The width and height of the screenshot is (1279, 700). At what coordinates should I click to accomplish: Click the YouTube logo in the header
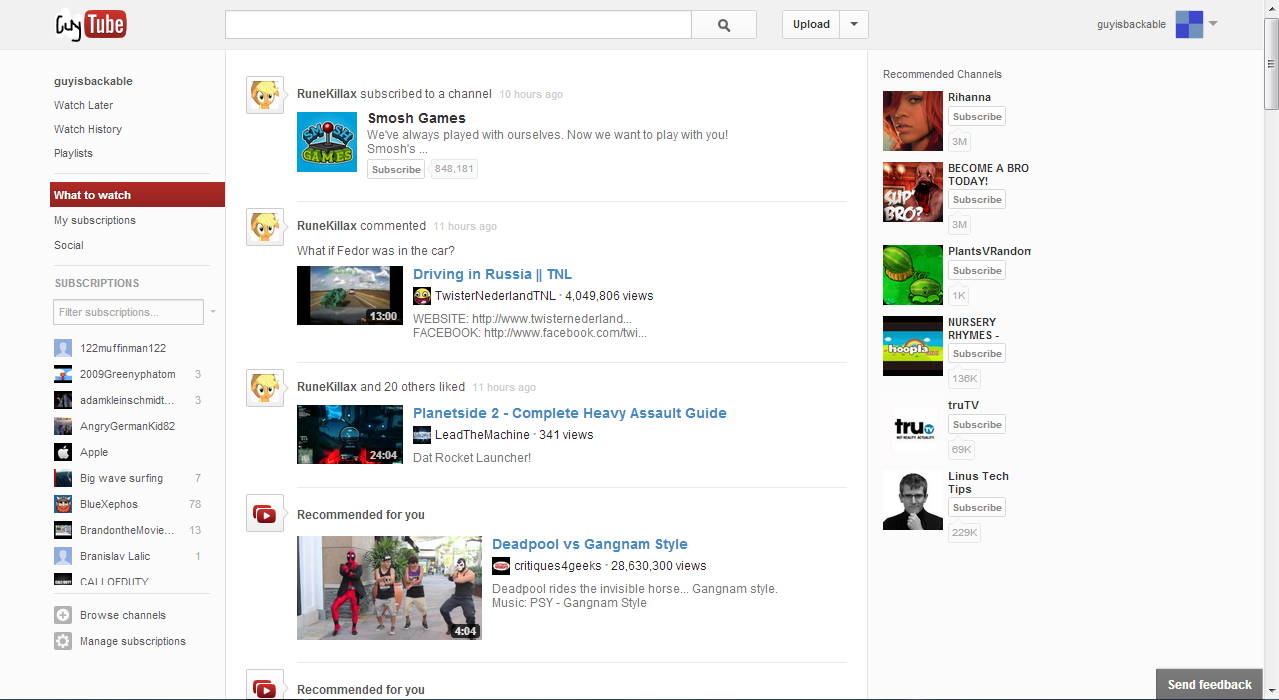pyautogui.click(x=91, y=24)
